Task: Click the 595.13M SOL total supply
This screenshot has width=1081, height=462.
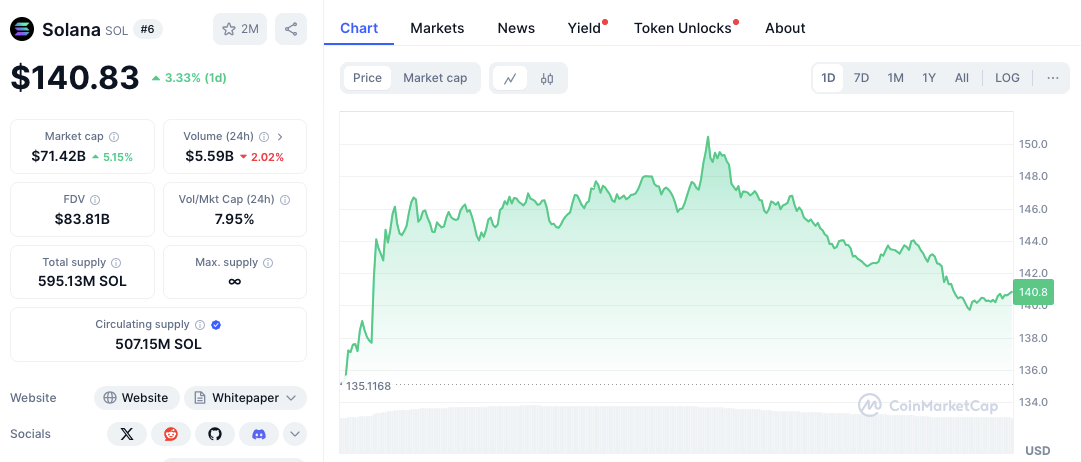Action: pos(83,281)
